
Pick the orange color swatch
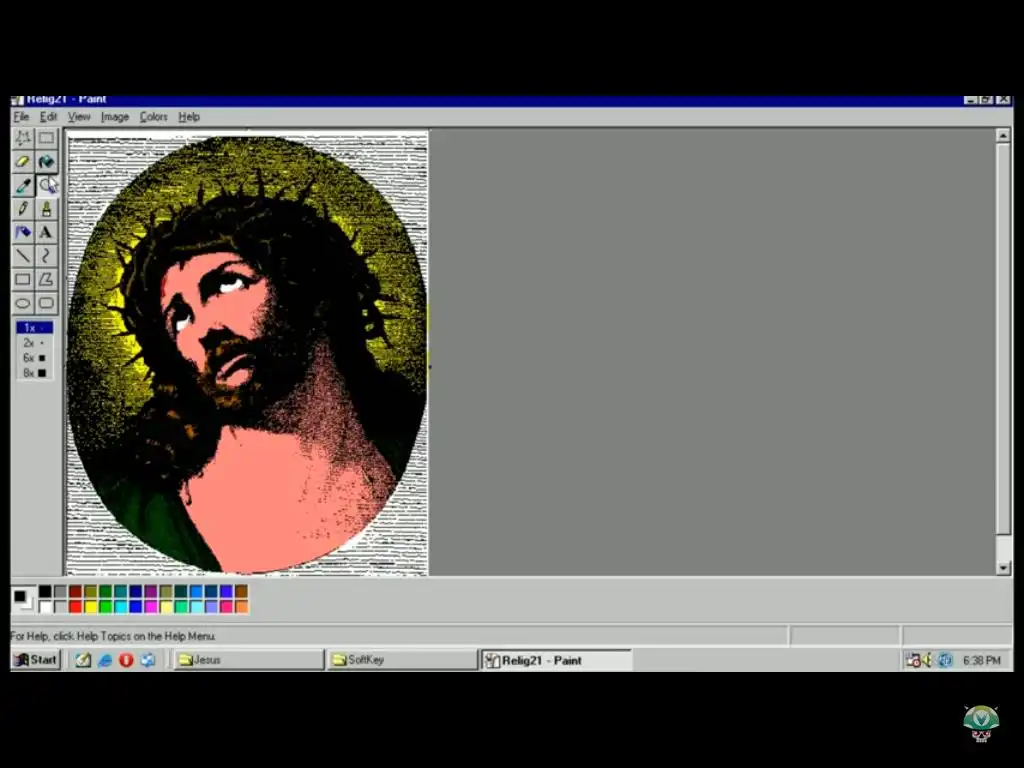[x=242, y=607]
